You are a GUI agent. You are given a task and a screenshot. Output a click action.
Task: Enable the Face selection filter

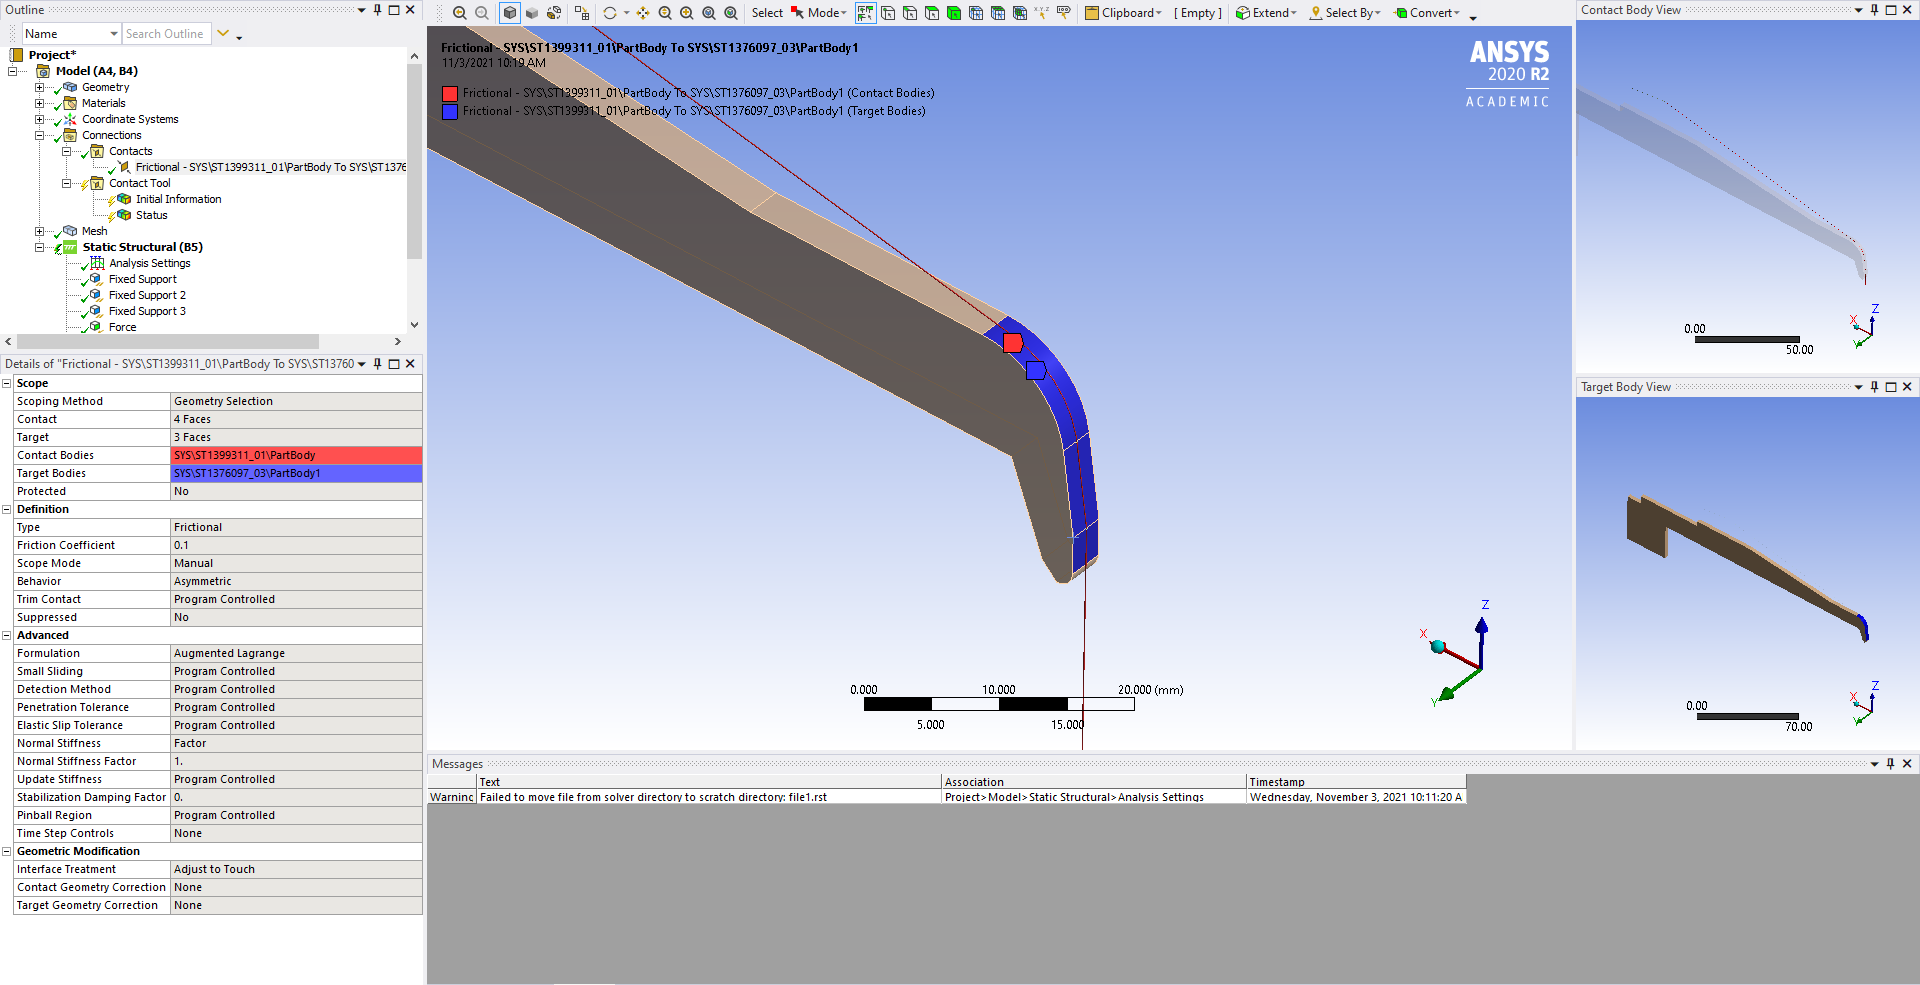[x=932, y=13]
